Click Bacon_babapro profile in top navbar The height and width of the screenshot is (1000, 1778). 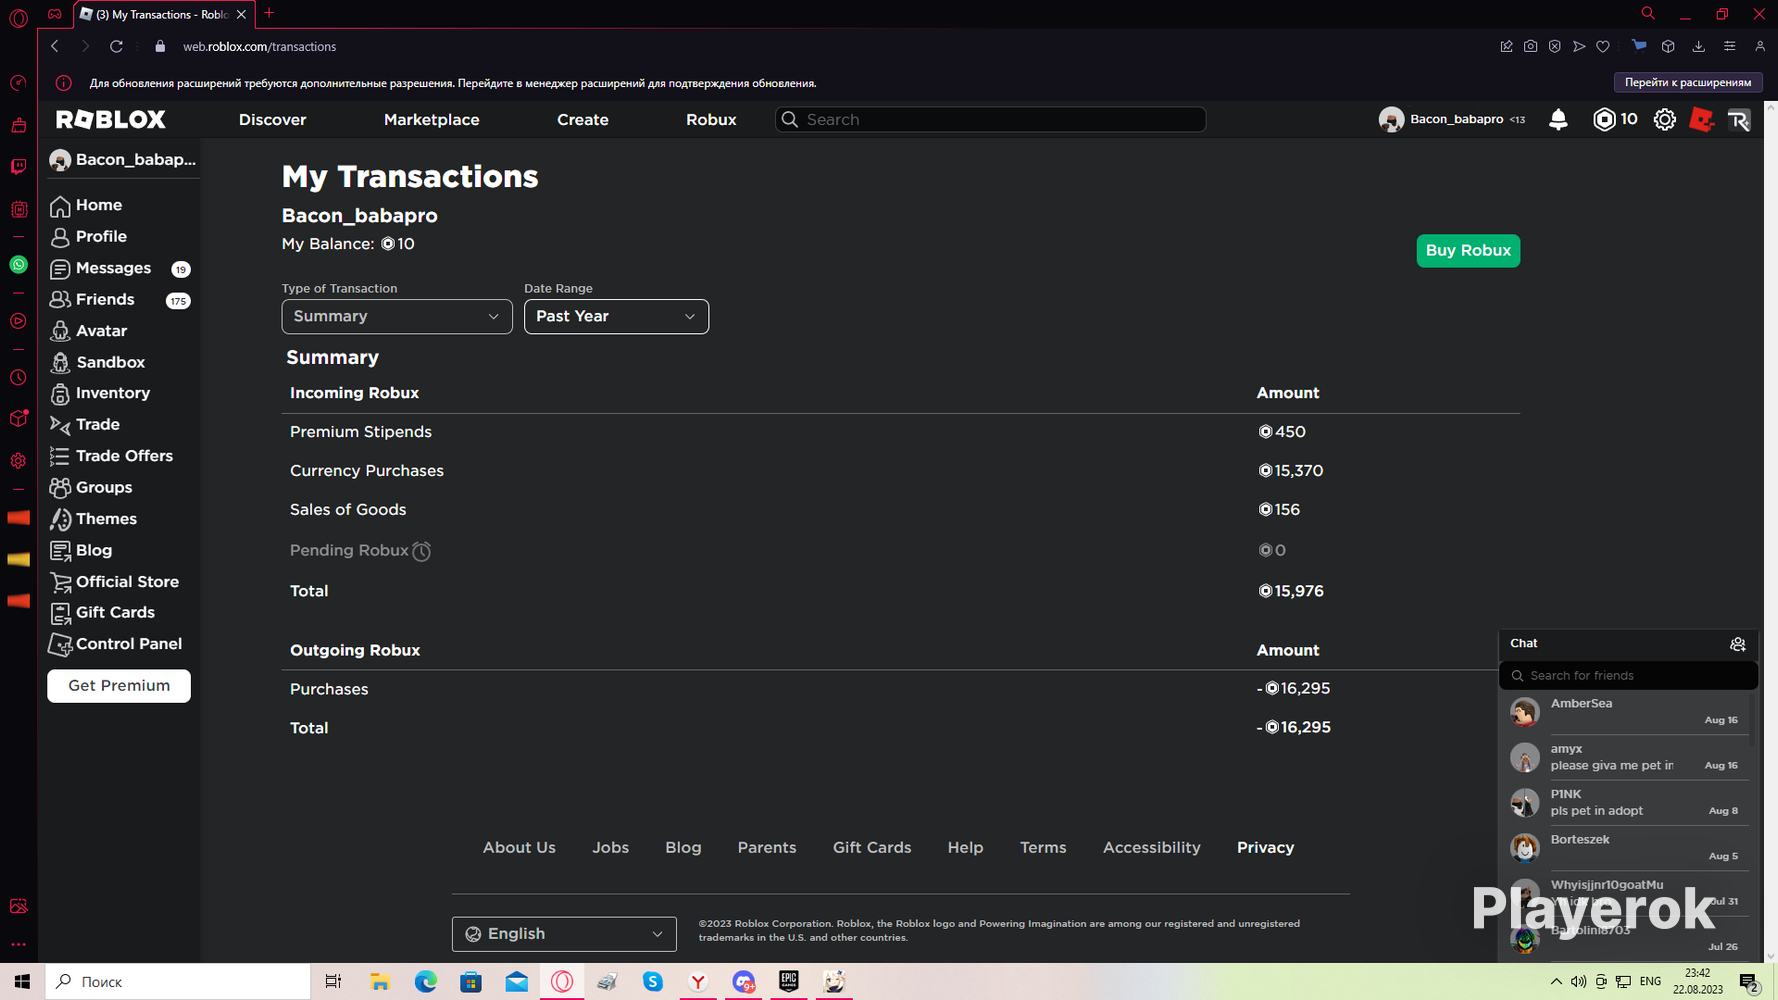(1452, 120)
